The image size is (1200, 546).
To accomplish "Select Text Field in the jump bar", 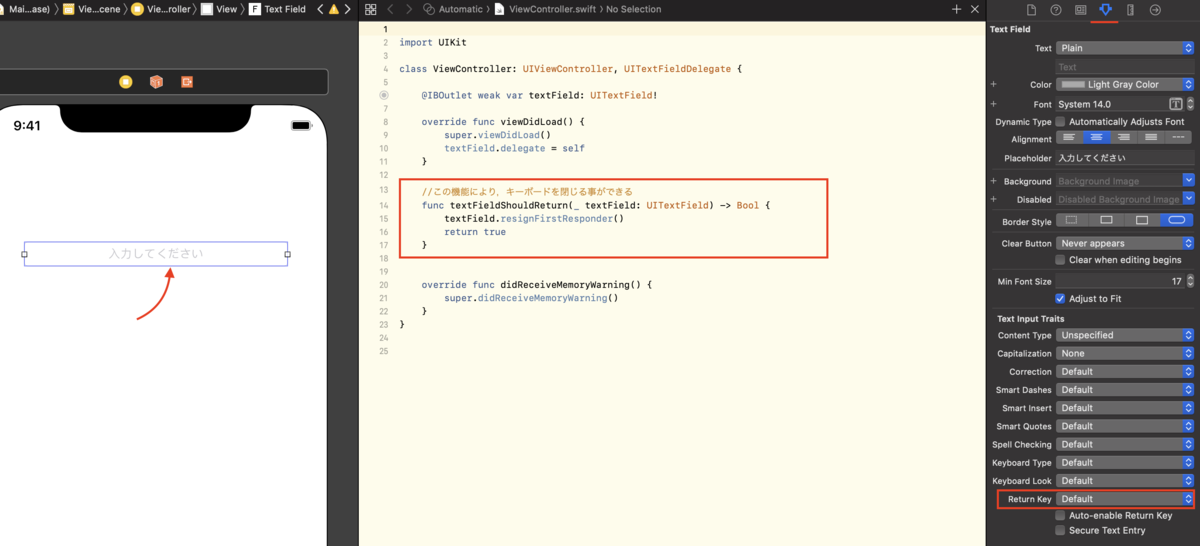I will (277, 9).
